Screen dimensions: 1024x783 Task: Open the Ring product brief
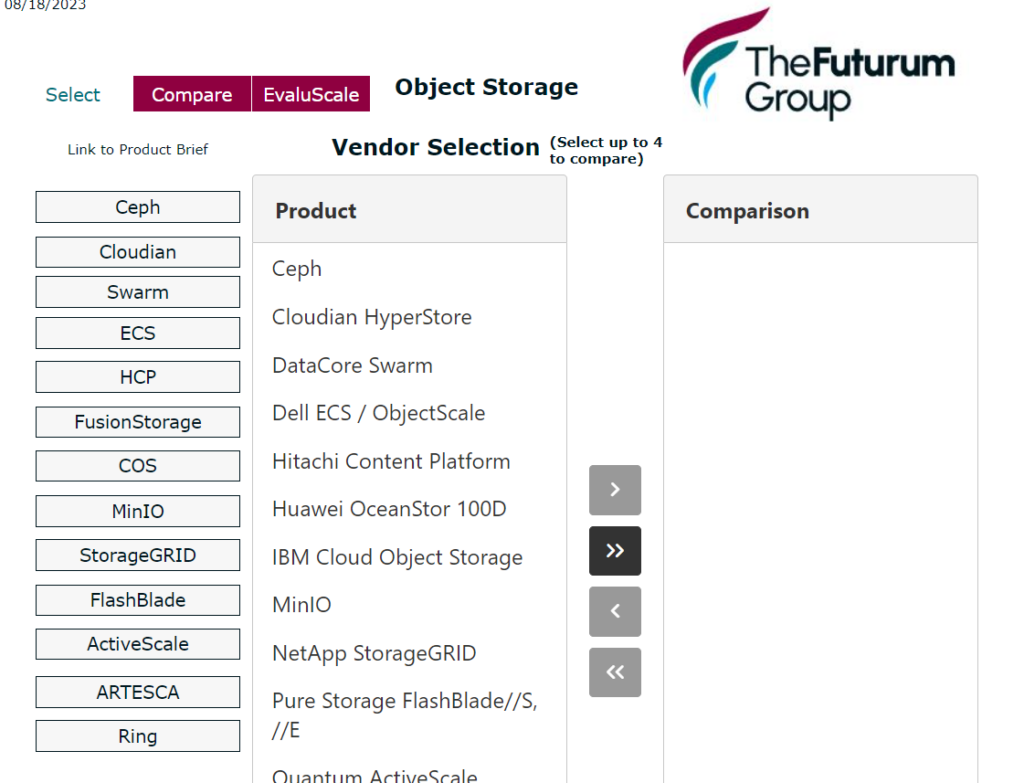click(138, 736)
